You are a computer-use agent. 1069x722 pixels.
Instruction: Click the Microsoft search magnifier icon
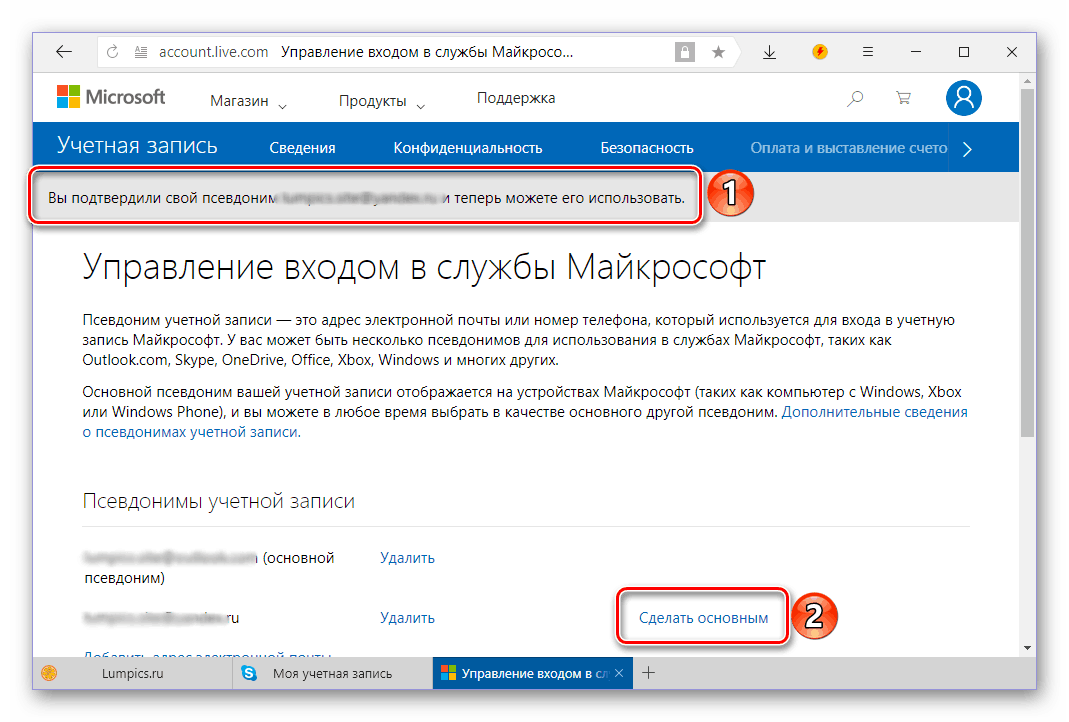tap(855, 98)
